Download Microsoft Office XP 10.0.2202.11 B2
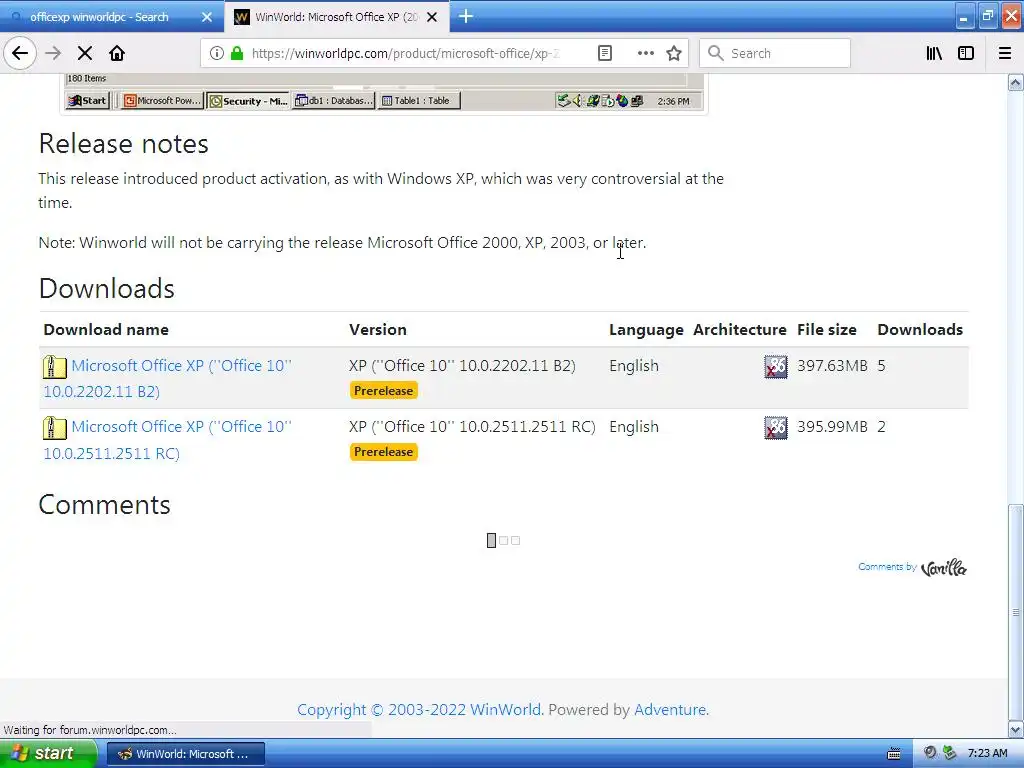This screenshot has width=1024, height=768. pyautogui.click(x=167, y=378)
